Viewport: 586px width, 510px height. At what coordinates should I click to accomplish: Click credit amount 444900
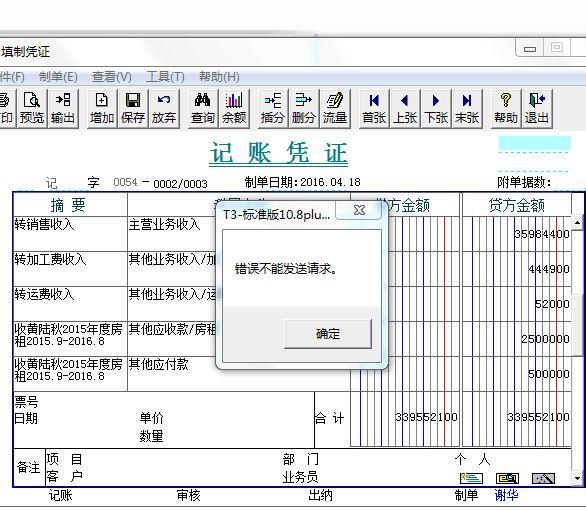coord(549,269)
